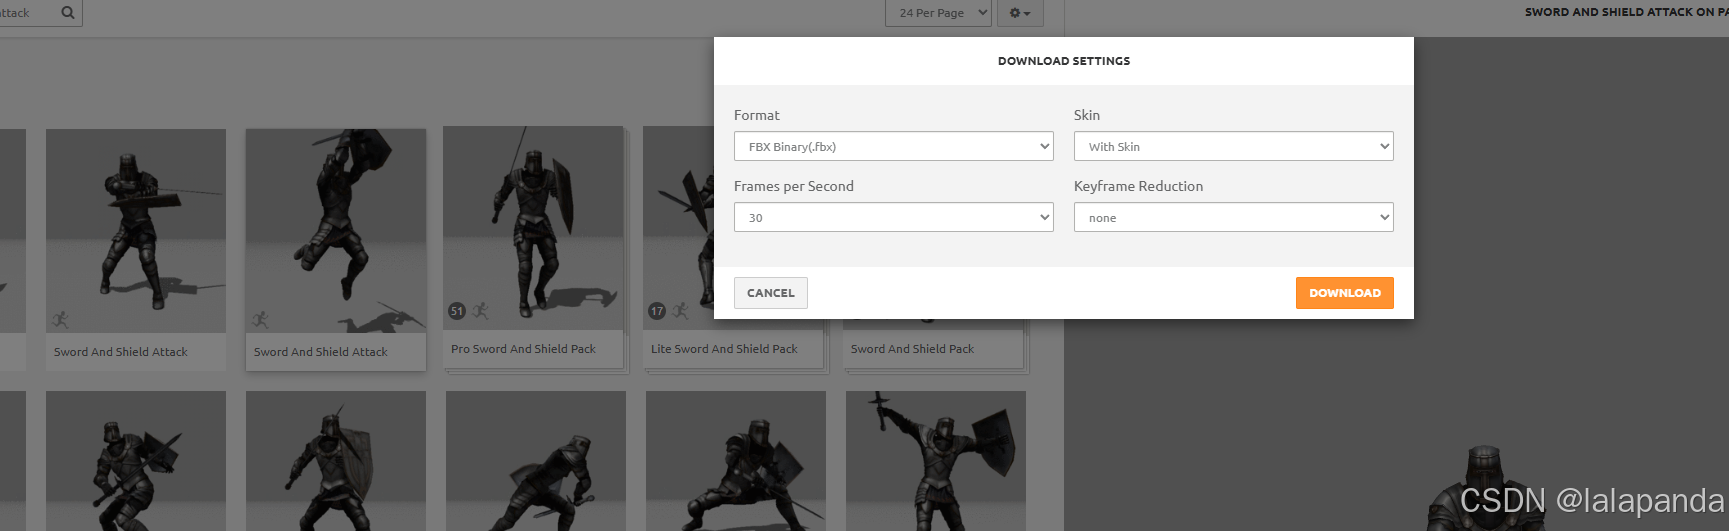Open the gear settings dropdown
This screenshot has height=531, width=1729.
[x=1020, y=13]
